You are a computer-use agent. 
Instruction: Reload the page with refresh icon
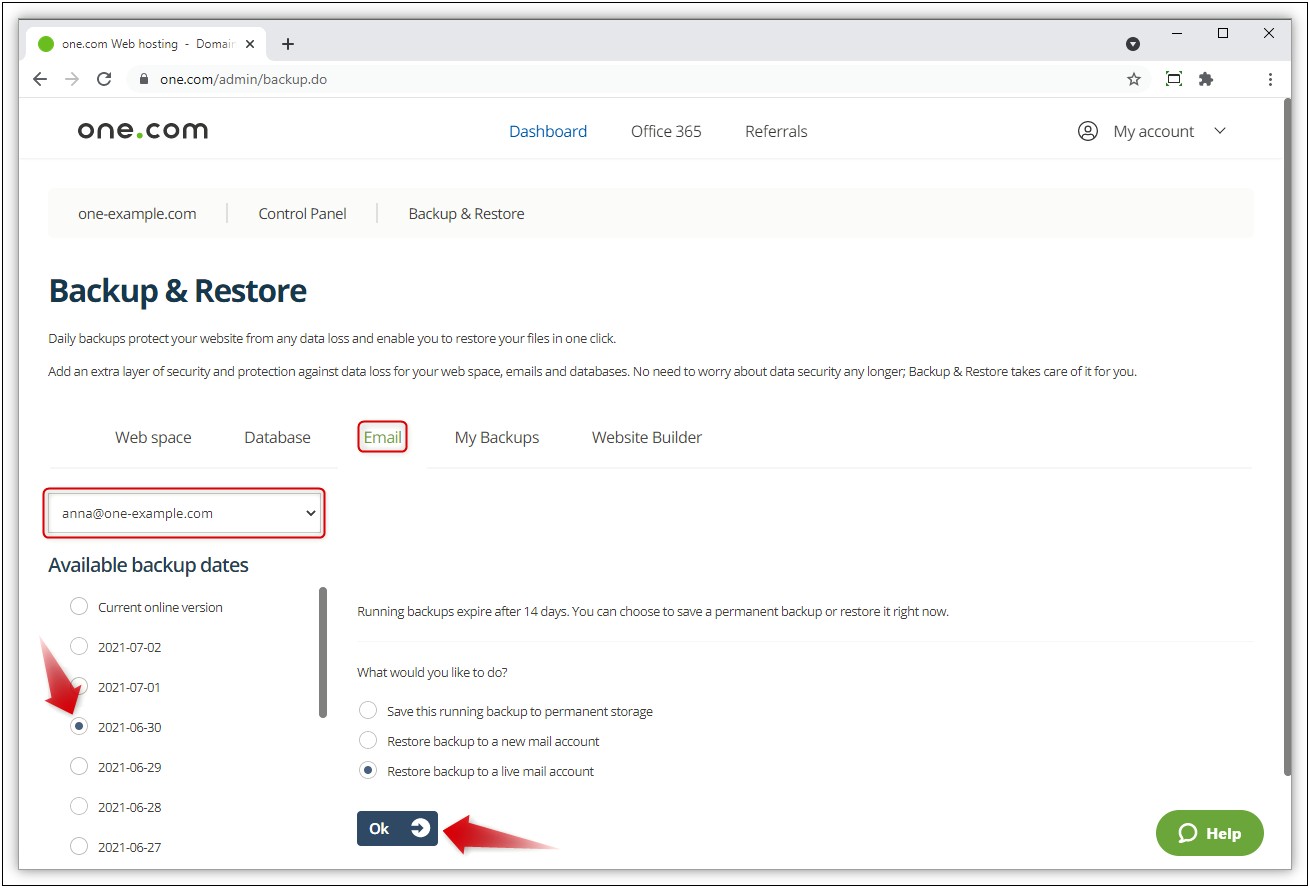tap(104, 79)
